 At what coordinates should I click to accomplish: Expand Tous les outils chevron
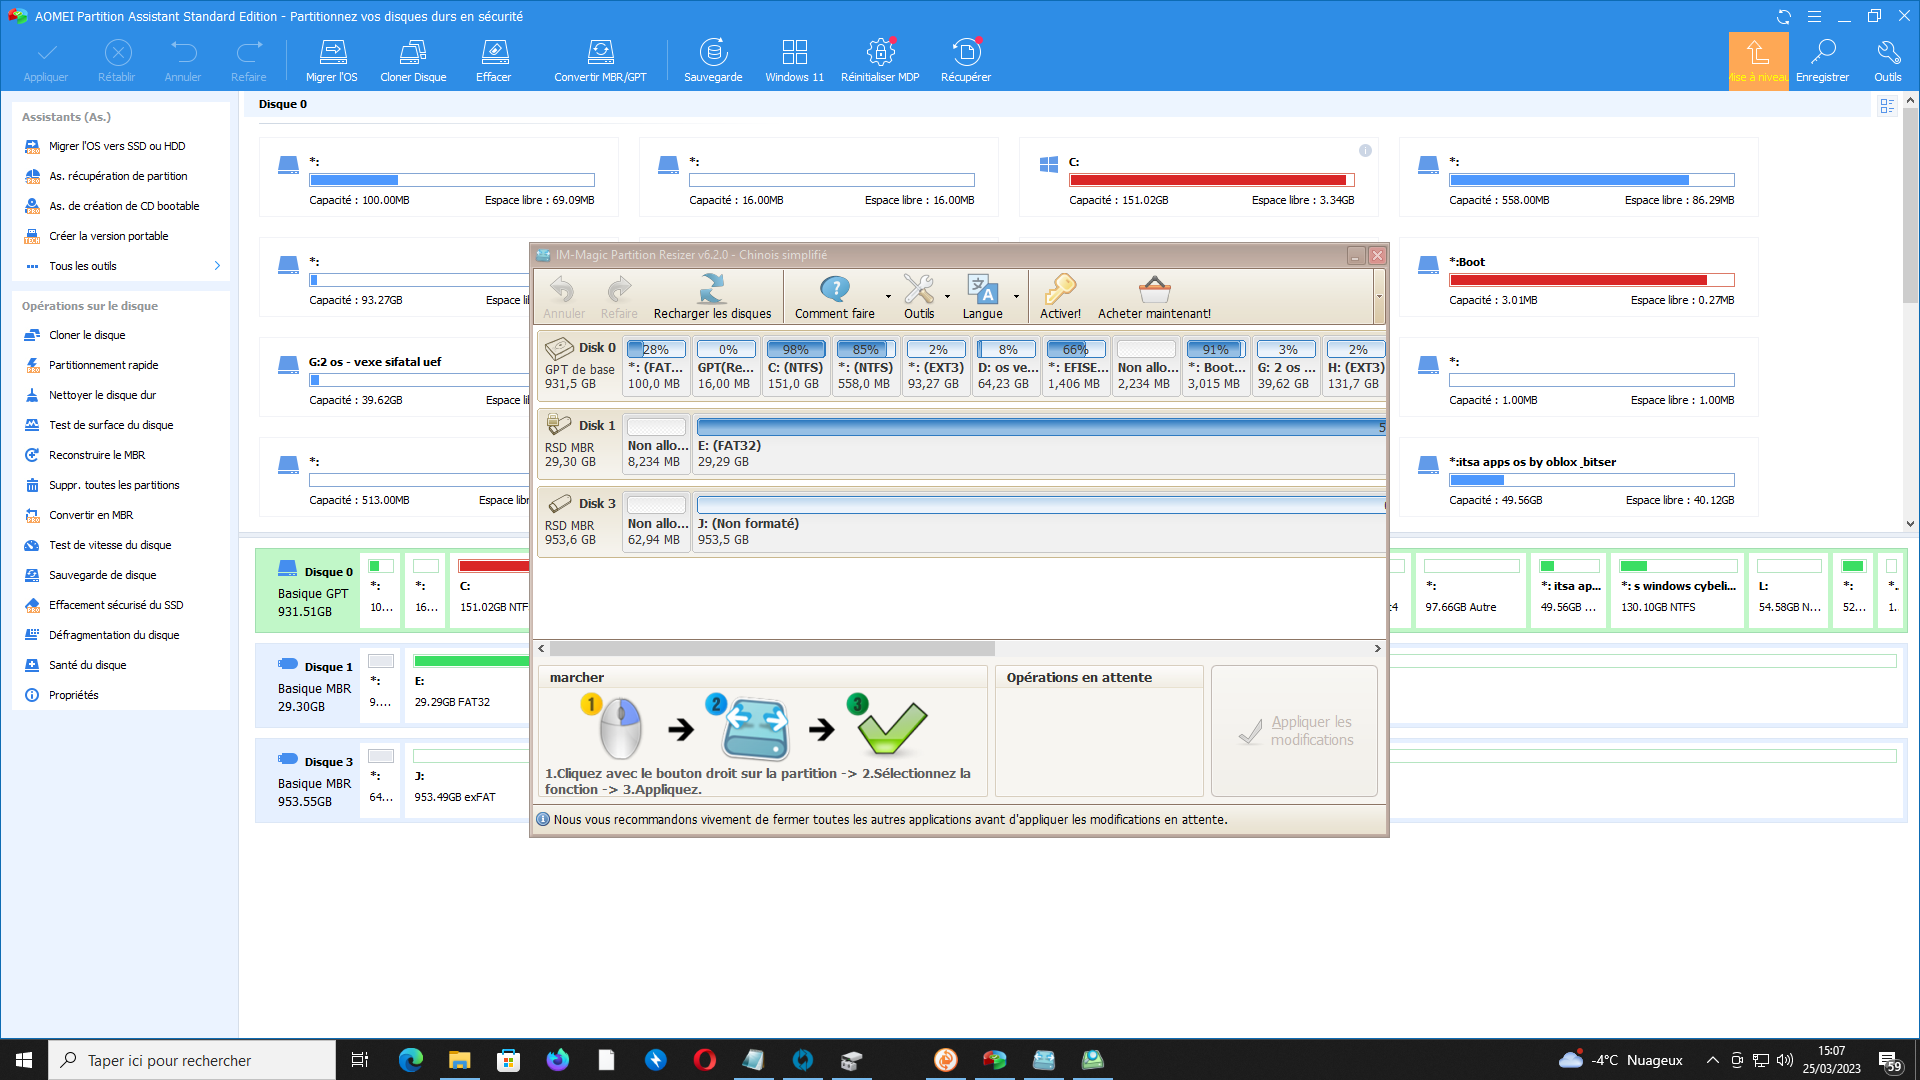(217, 266)
